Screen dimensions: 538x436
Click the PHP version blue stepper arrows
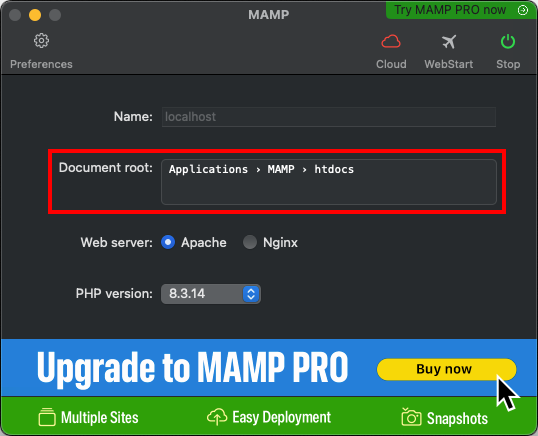[x=251, y=294]
